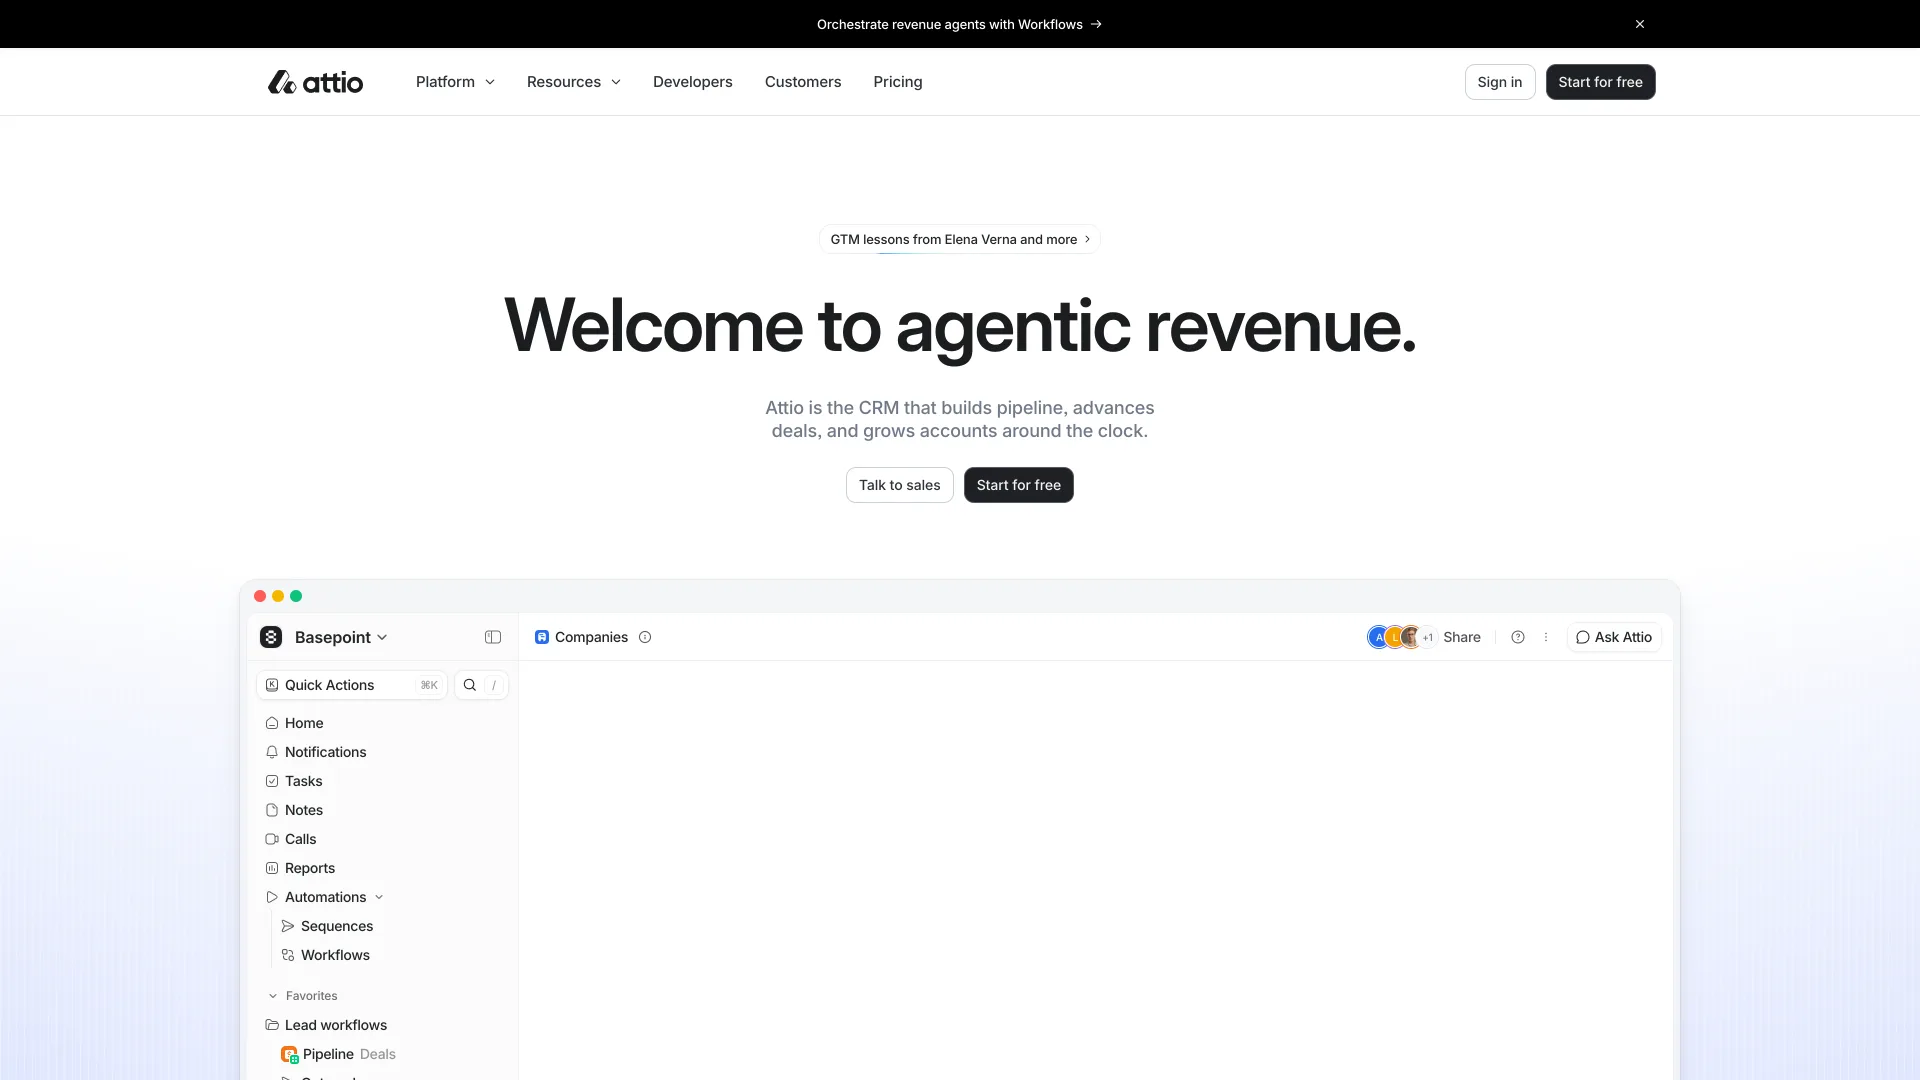Image resolution: width=1920 pixels, height=1080 pixels.
Task: Open Calls in the sidebar
Action: (291, 839)
